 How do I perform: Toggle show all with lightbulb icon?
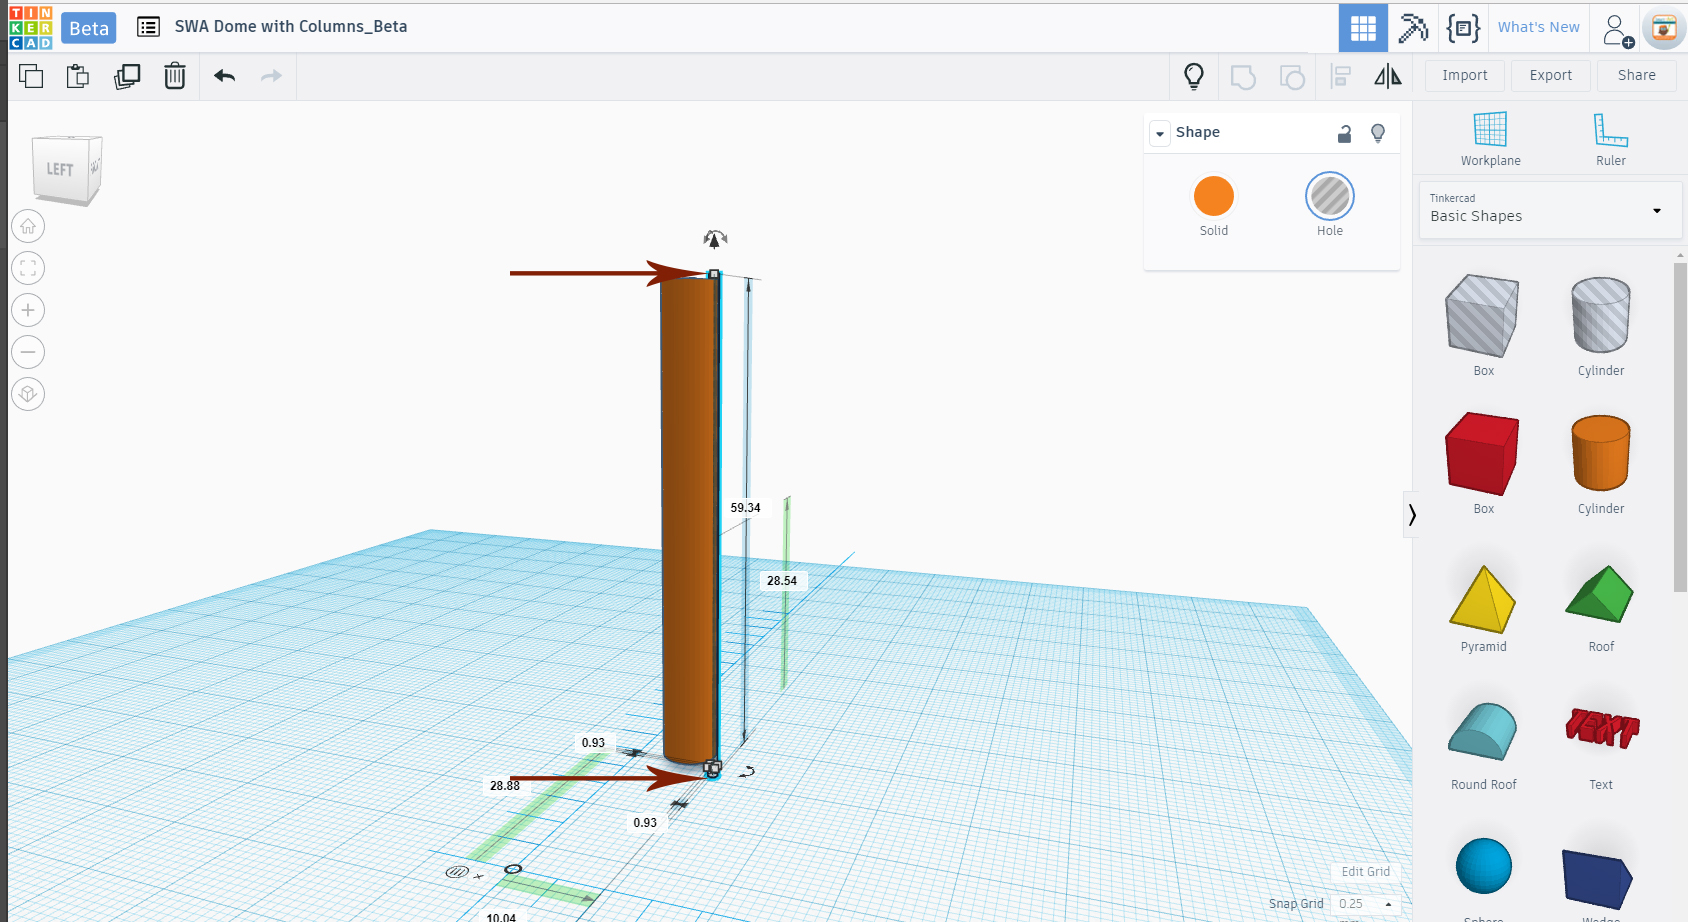pyautogui.click(x=1194, y=77)
